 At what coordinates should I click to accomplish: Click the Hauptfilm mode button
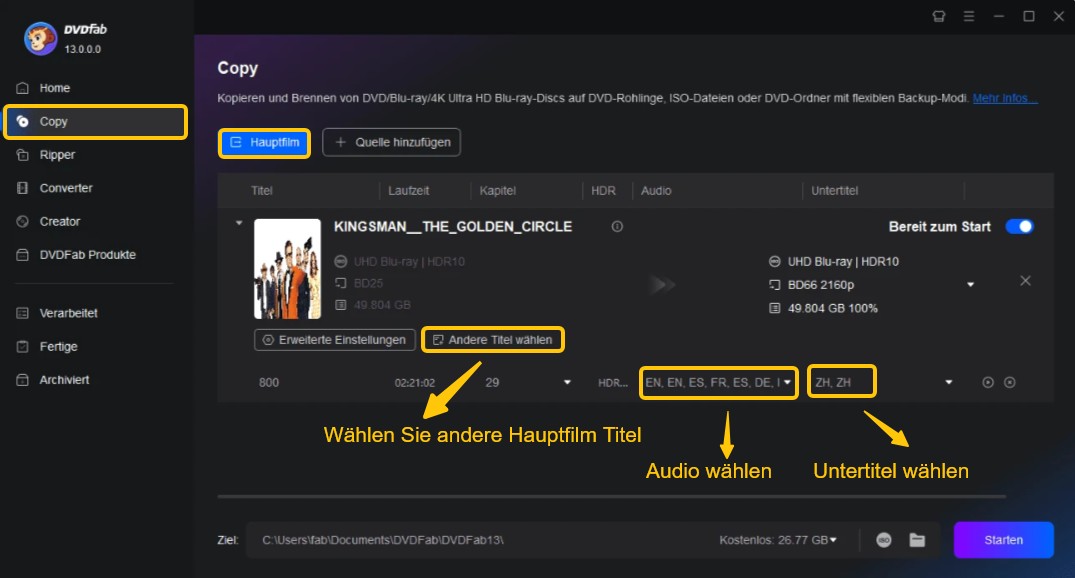[x=265, y=143]
